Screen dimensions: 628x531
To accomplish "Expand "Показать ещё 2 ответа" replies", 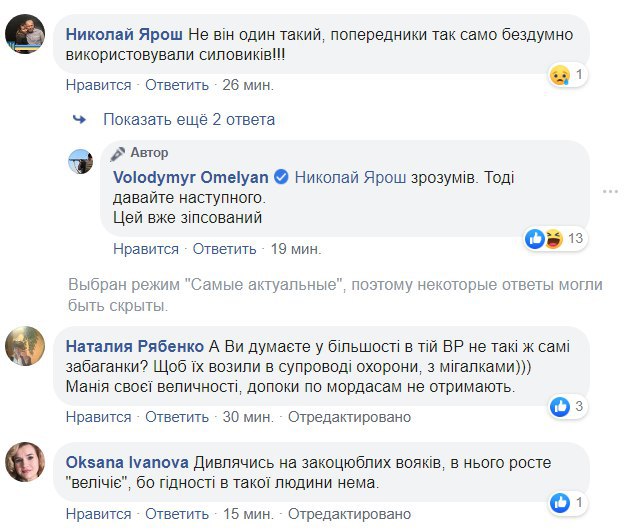I will click(x=188, y=120).
